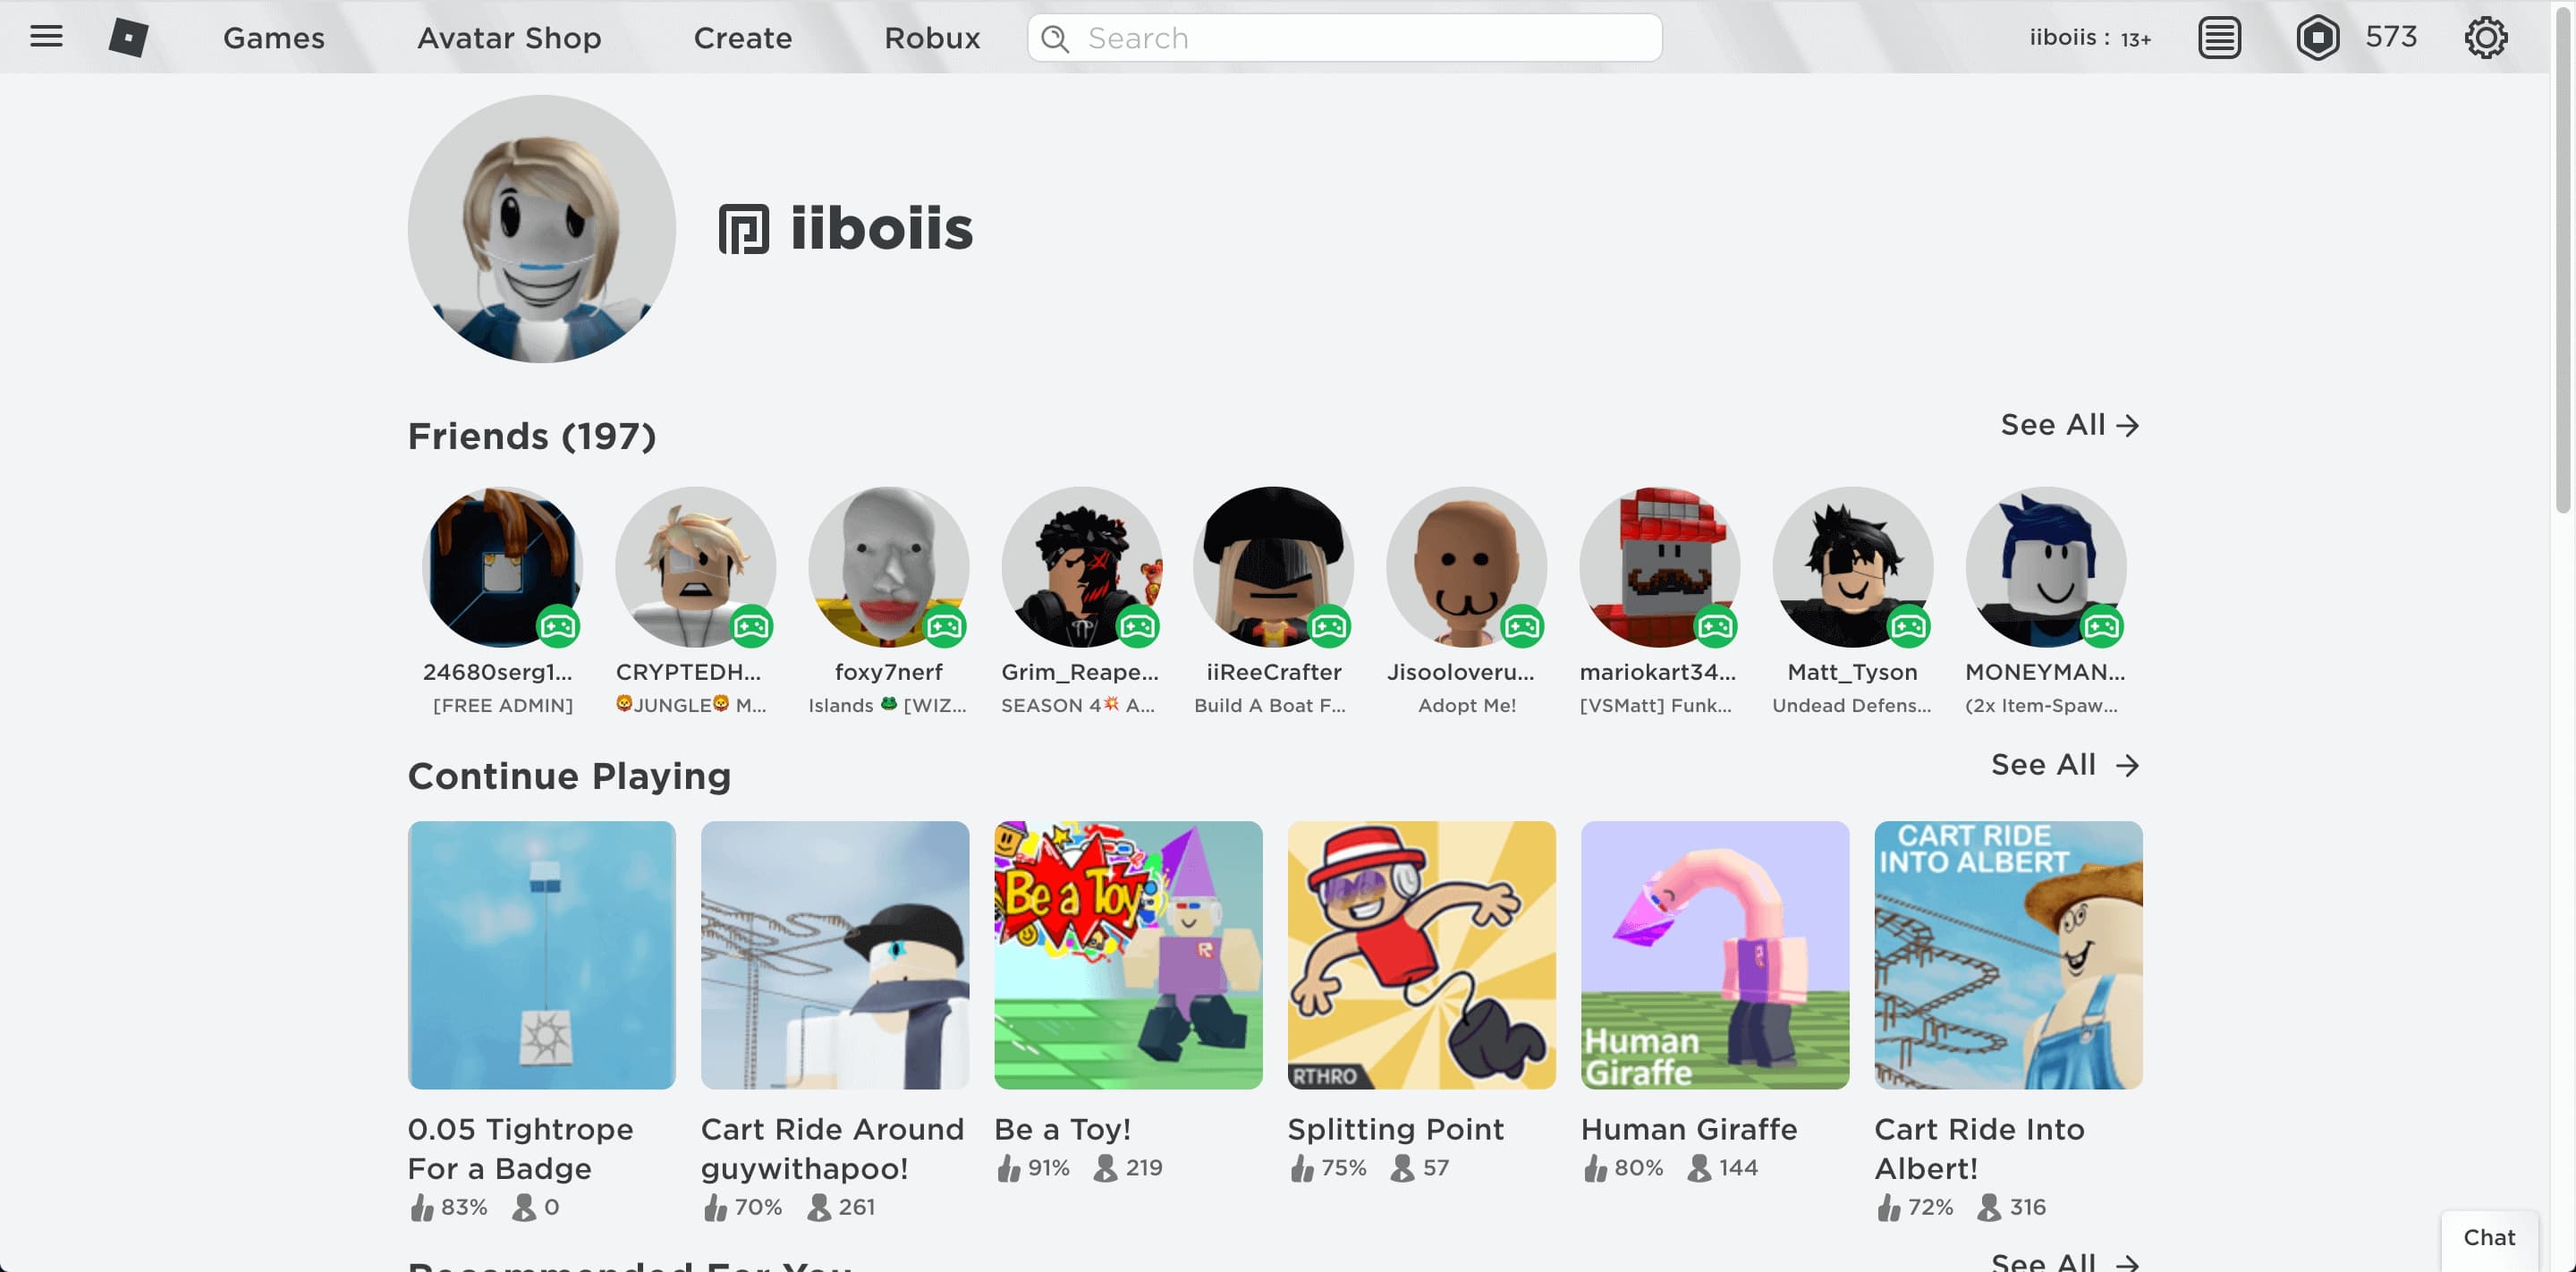
Task: Open the Avatar Shop
Action: pyautogui.click(x=509, y=37)
